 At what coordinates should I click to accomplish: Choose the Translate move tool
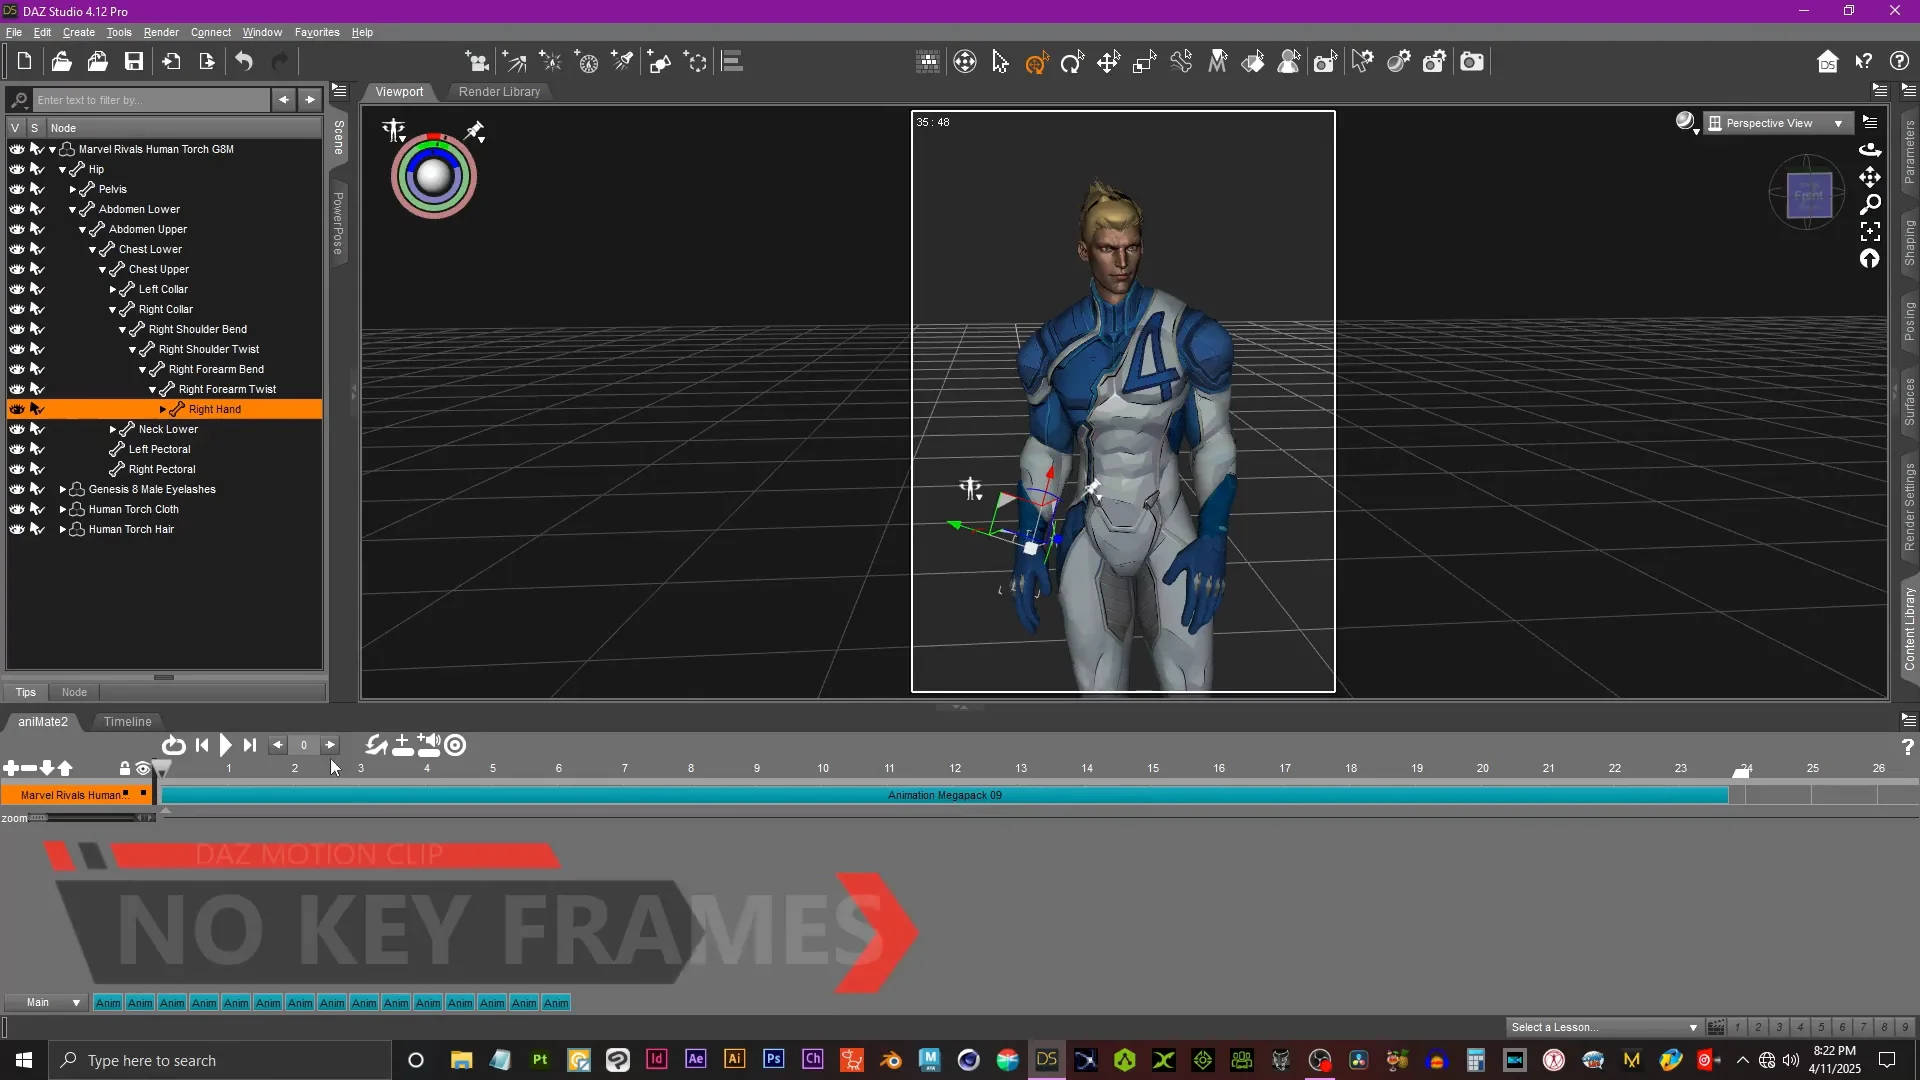click(1108, 62)
